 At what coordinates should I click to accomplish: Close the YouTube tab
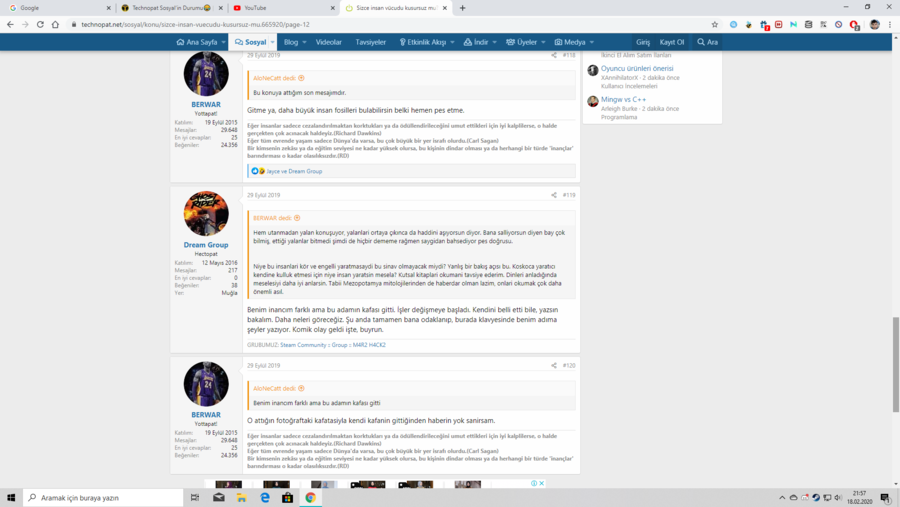[333, 8]
